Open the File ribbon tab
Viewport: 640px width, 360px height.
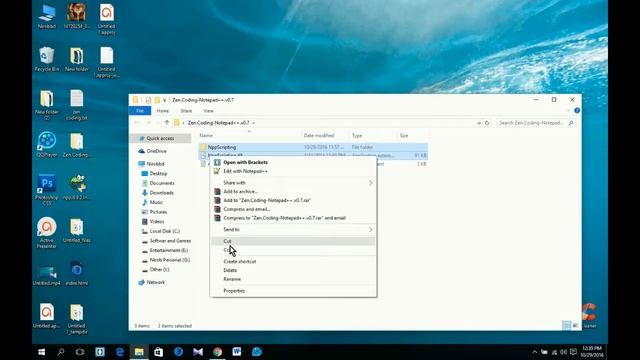pos(140,111)
